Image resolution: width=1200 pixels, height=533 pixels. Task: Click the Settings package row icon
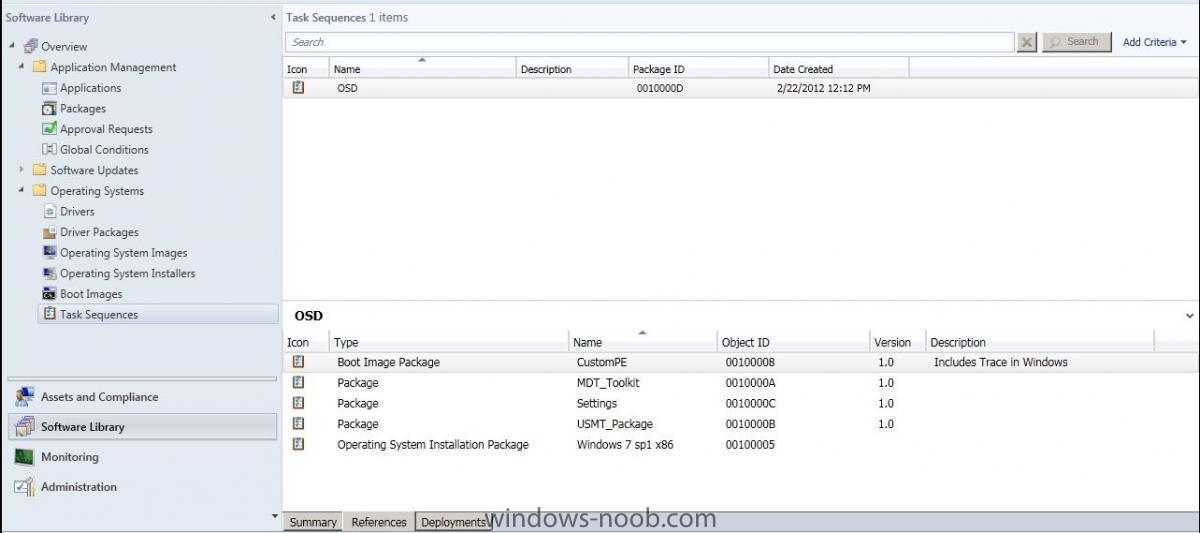coord(297,403)
